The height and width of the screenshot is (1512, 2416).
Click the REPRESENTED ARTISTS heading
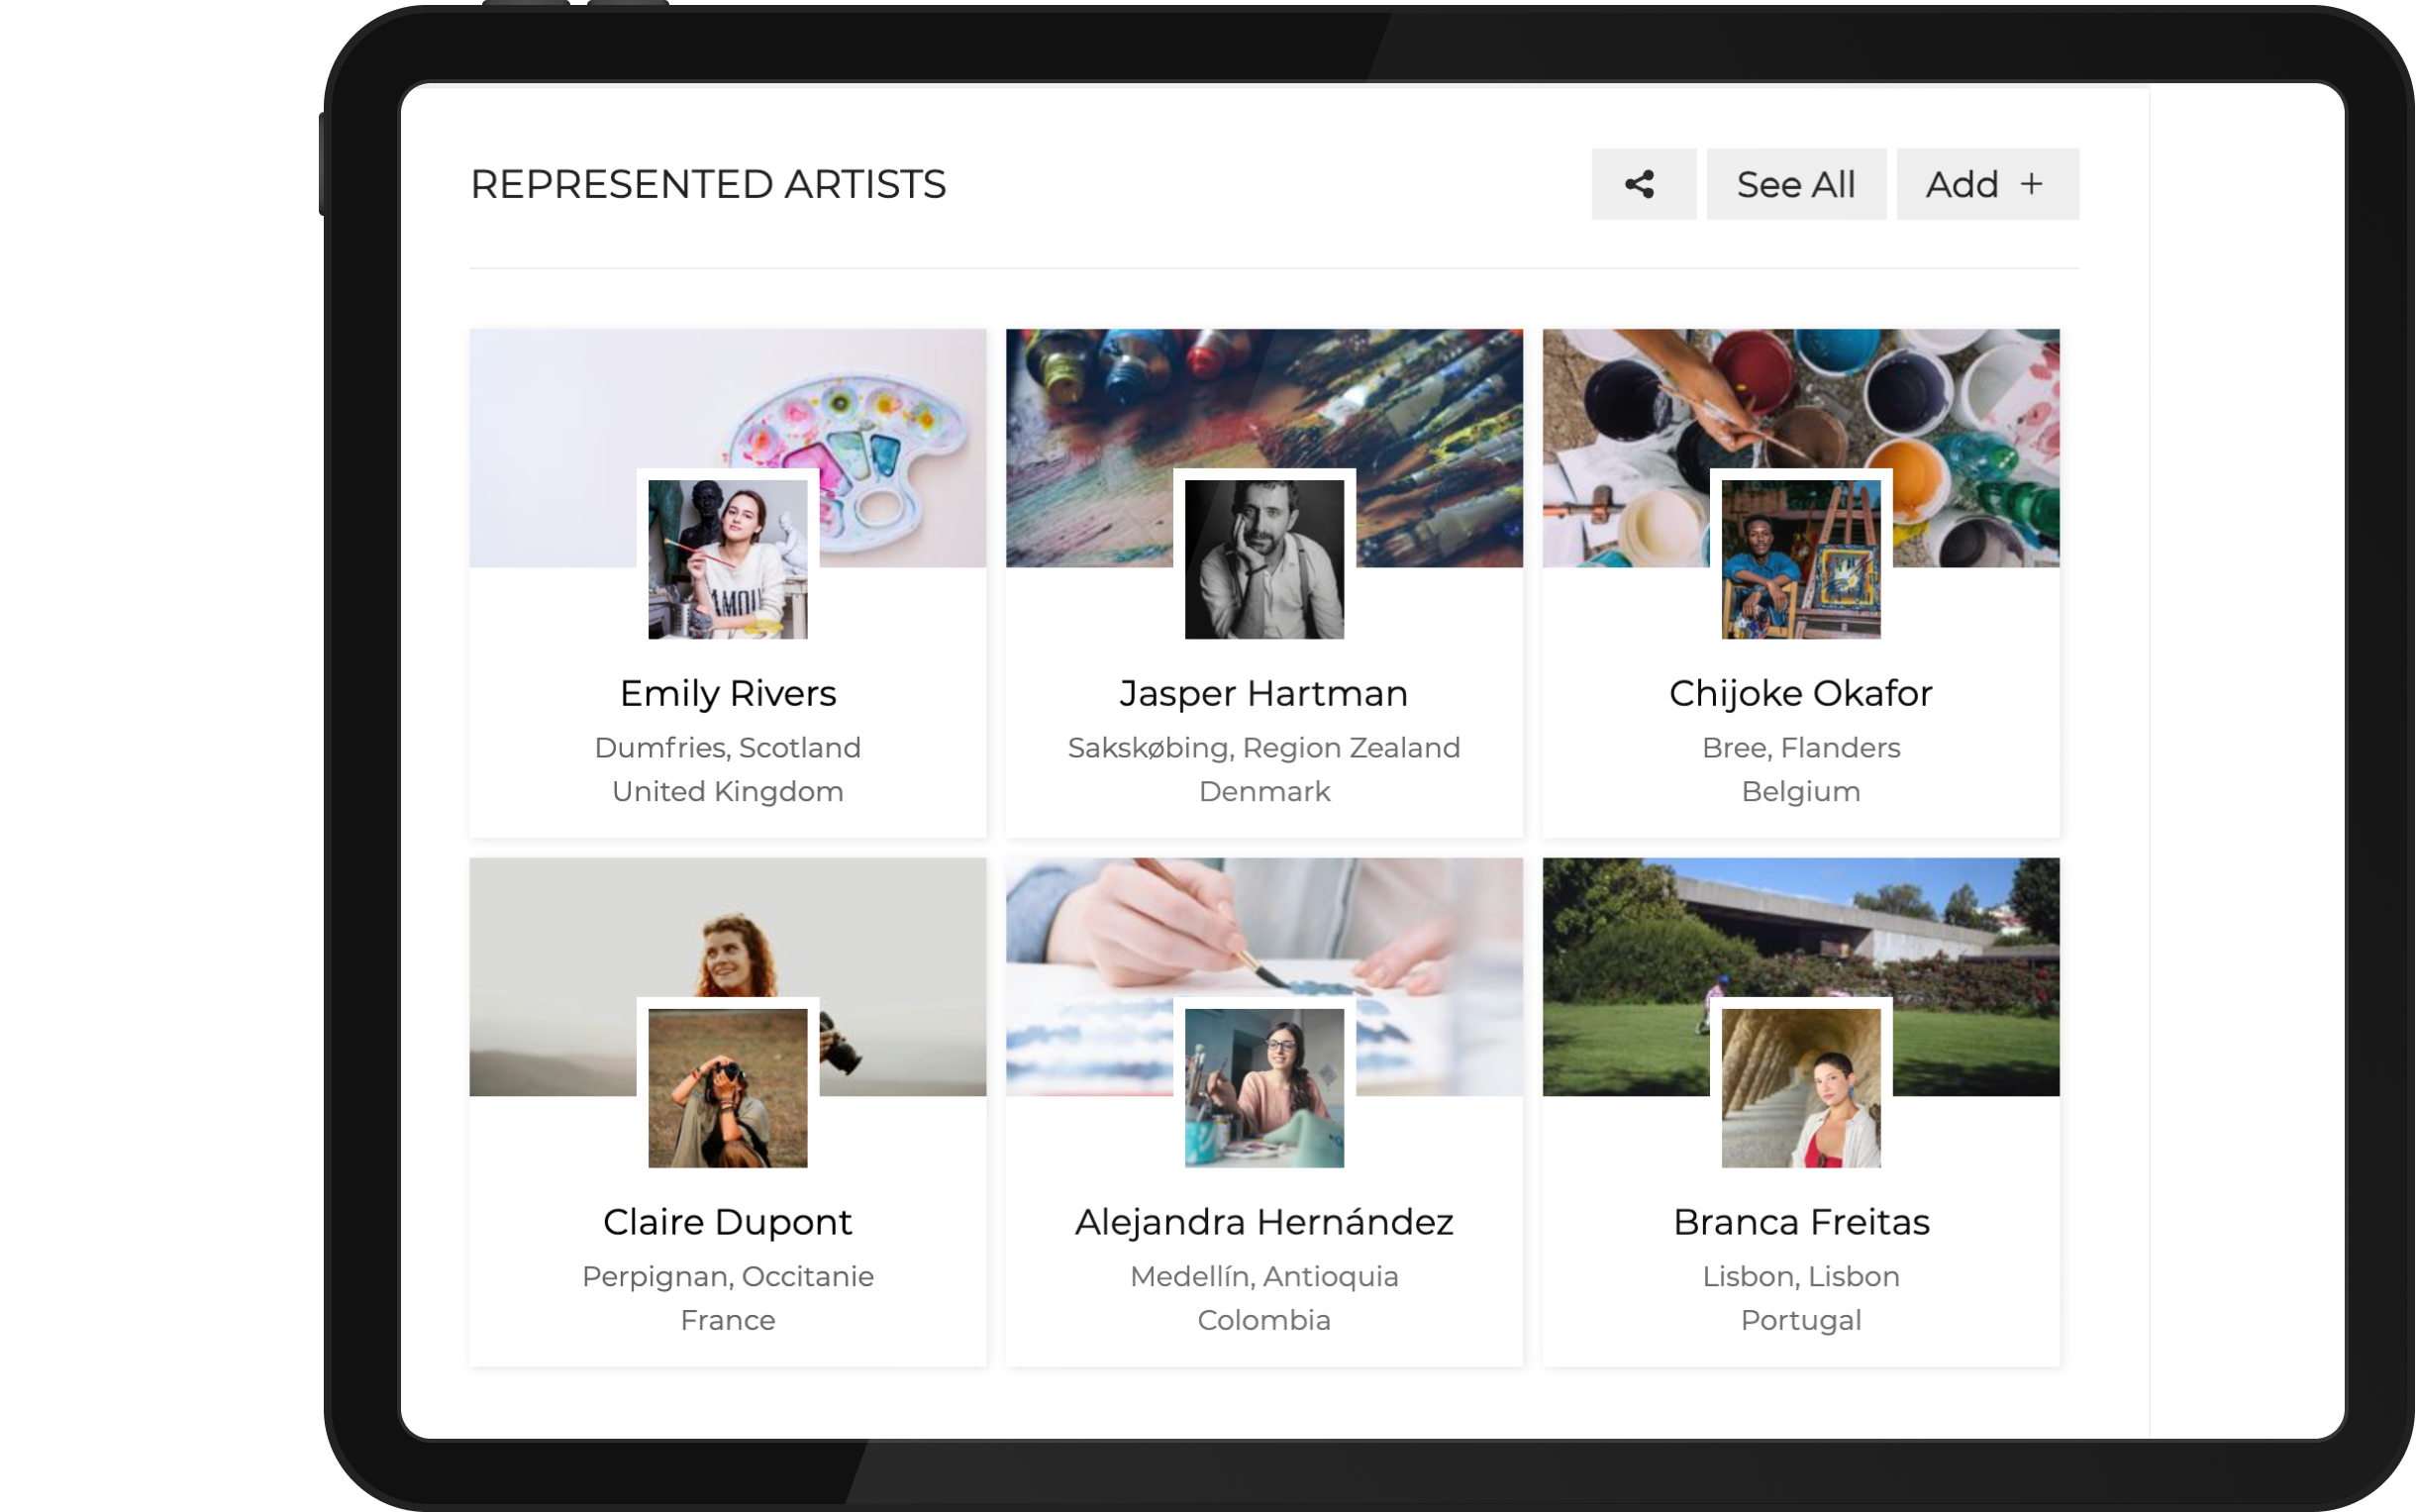pyautogui.click(x=708, y=184)
